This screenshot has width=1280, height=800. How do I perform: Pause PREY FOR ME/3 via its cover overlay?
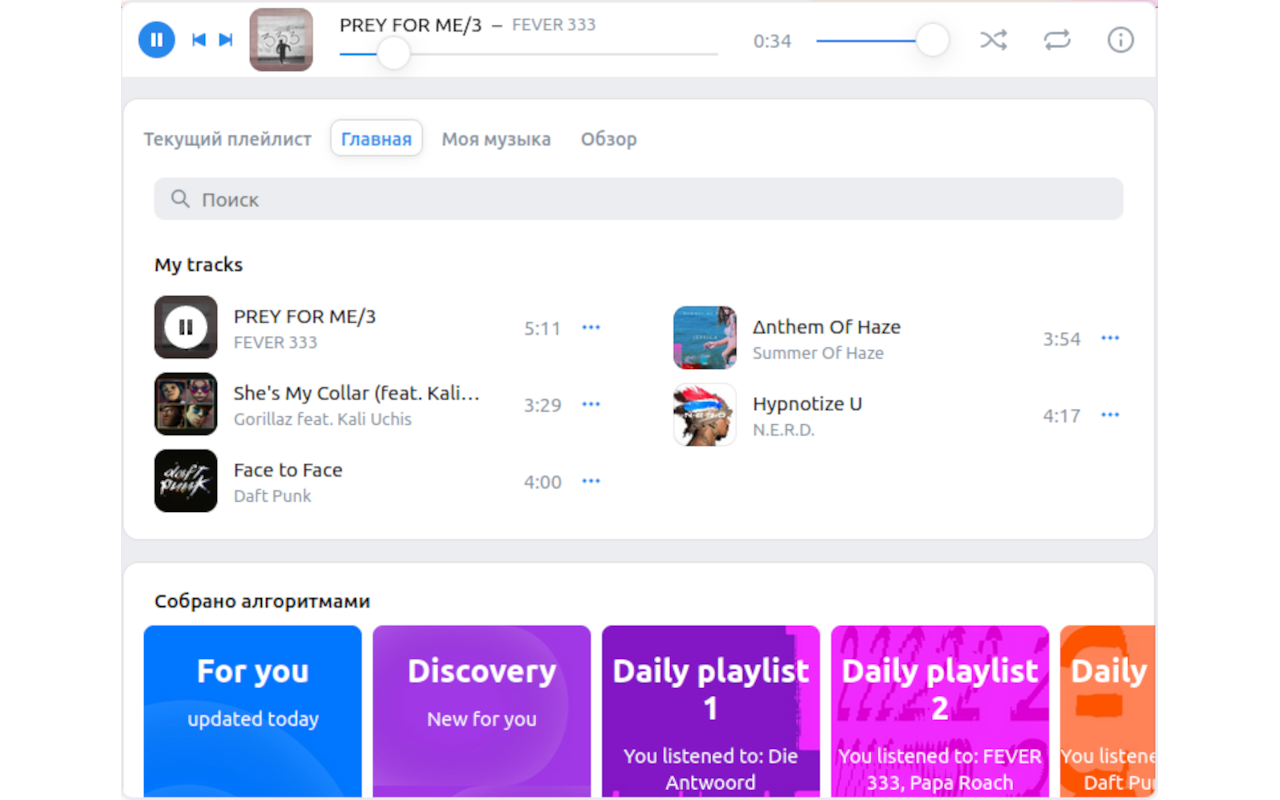[186, 327]
